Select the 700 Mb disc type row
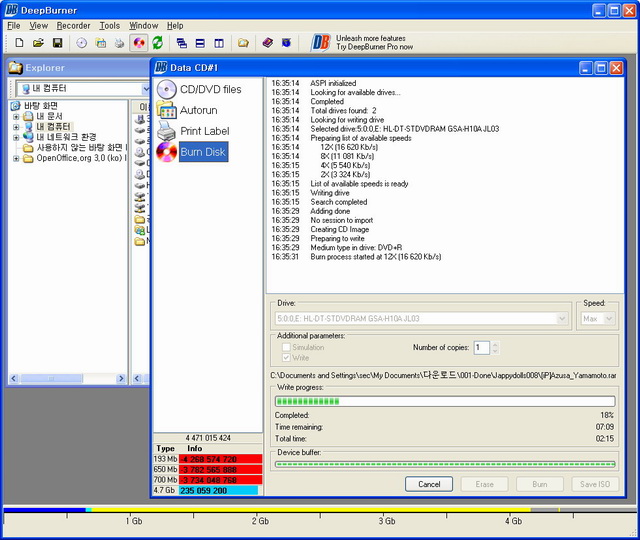This screenshot has height=540, width=640. 207,480
